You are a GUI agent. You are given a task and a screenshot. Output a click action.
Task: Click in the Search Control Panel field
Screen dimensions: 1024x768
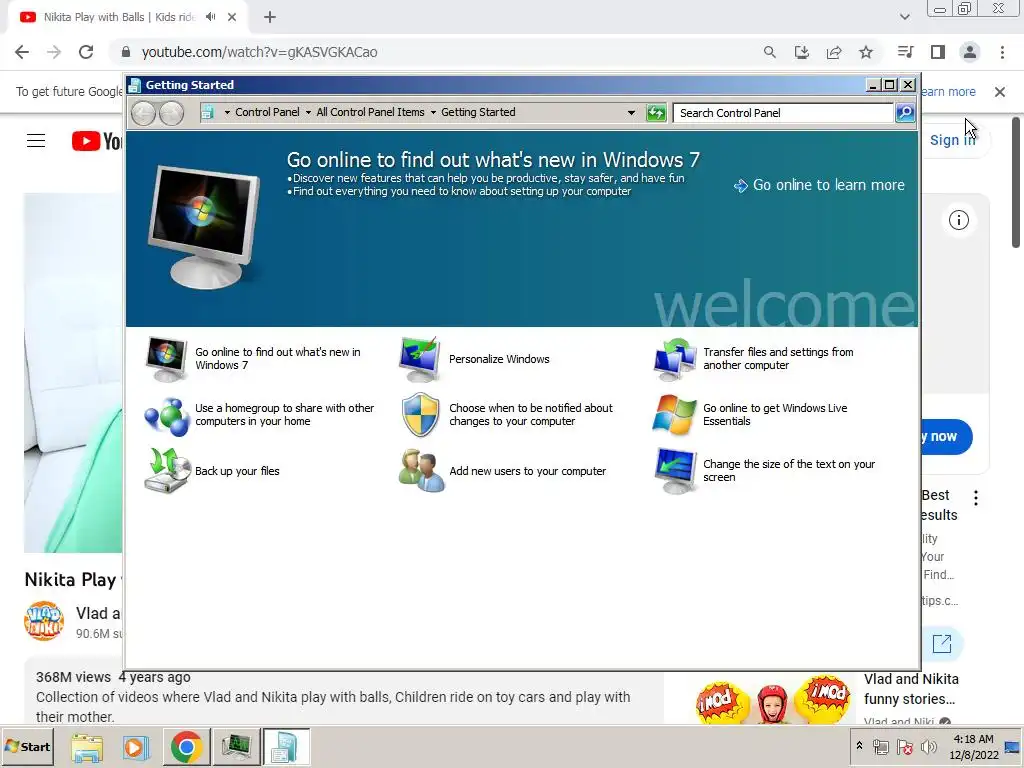click(783, 113)
